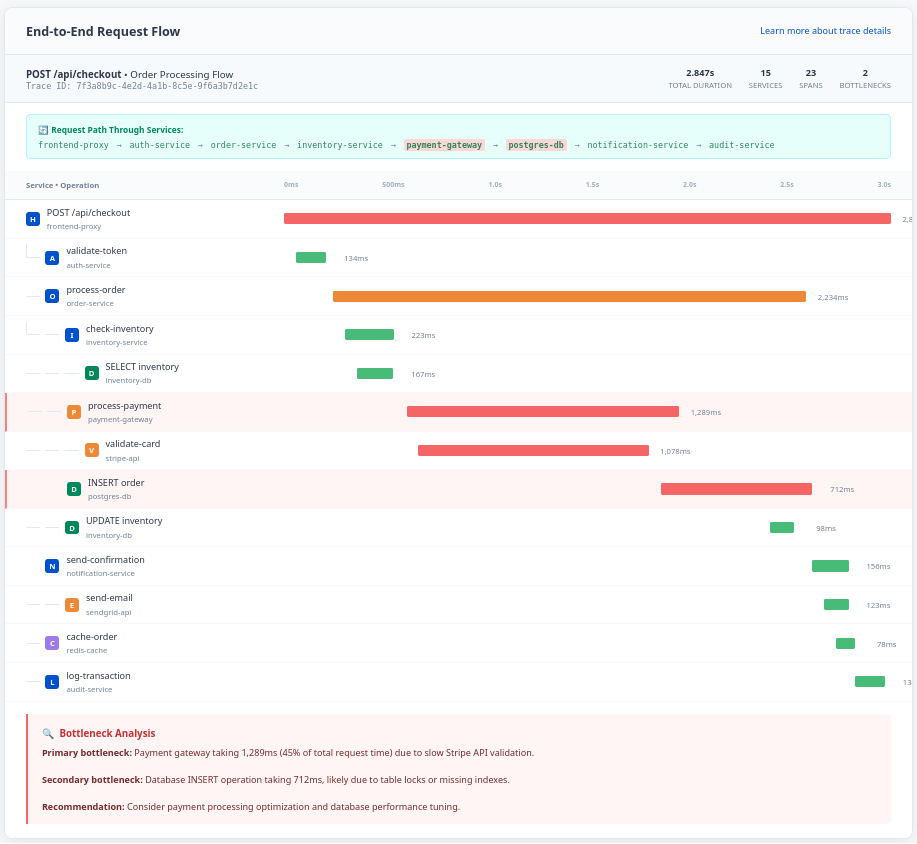Click the Bottlenecks count in the header stats
This screenshot has height=844, width=917.
865,74
